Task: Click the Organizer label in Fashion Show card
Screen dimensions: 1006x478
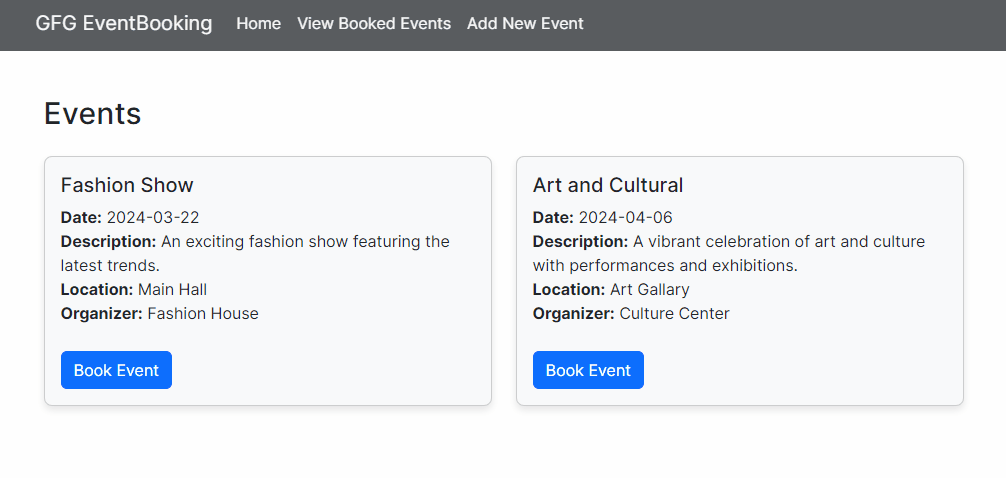Action: click(101, 313)
